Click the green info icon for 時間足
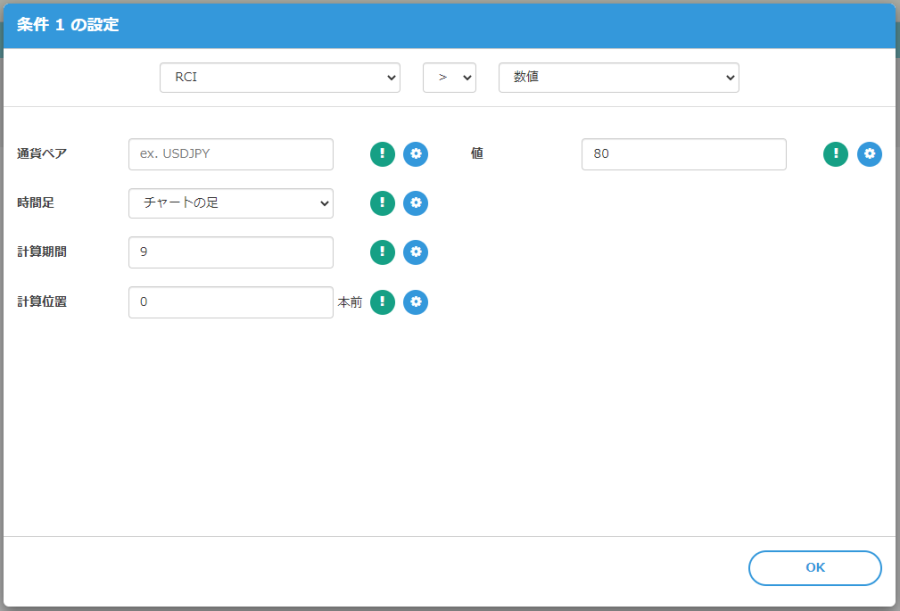This screenshot has width=900, height=611. [x=382, y=203]
